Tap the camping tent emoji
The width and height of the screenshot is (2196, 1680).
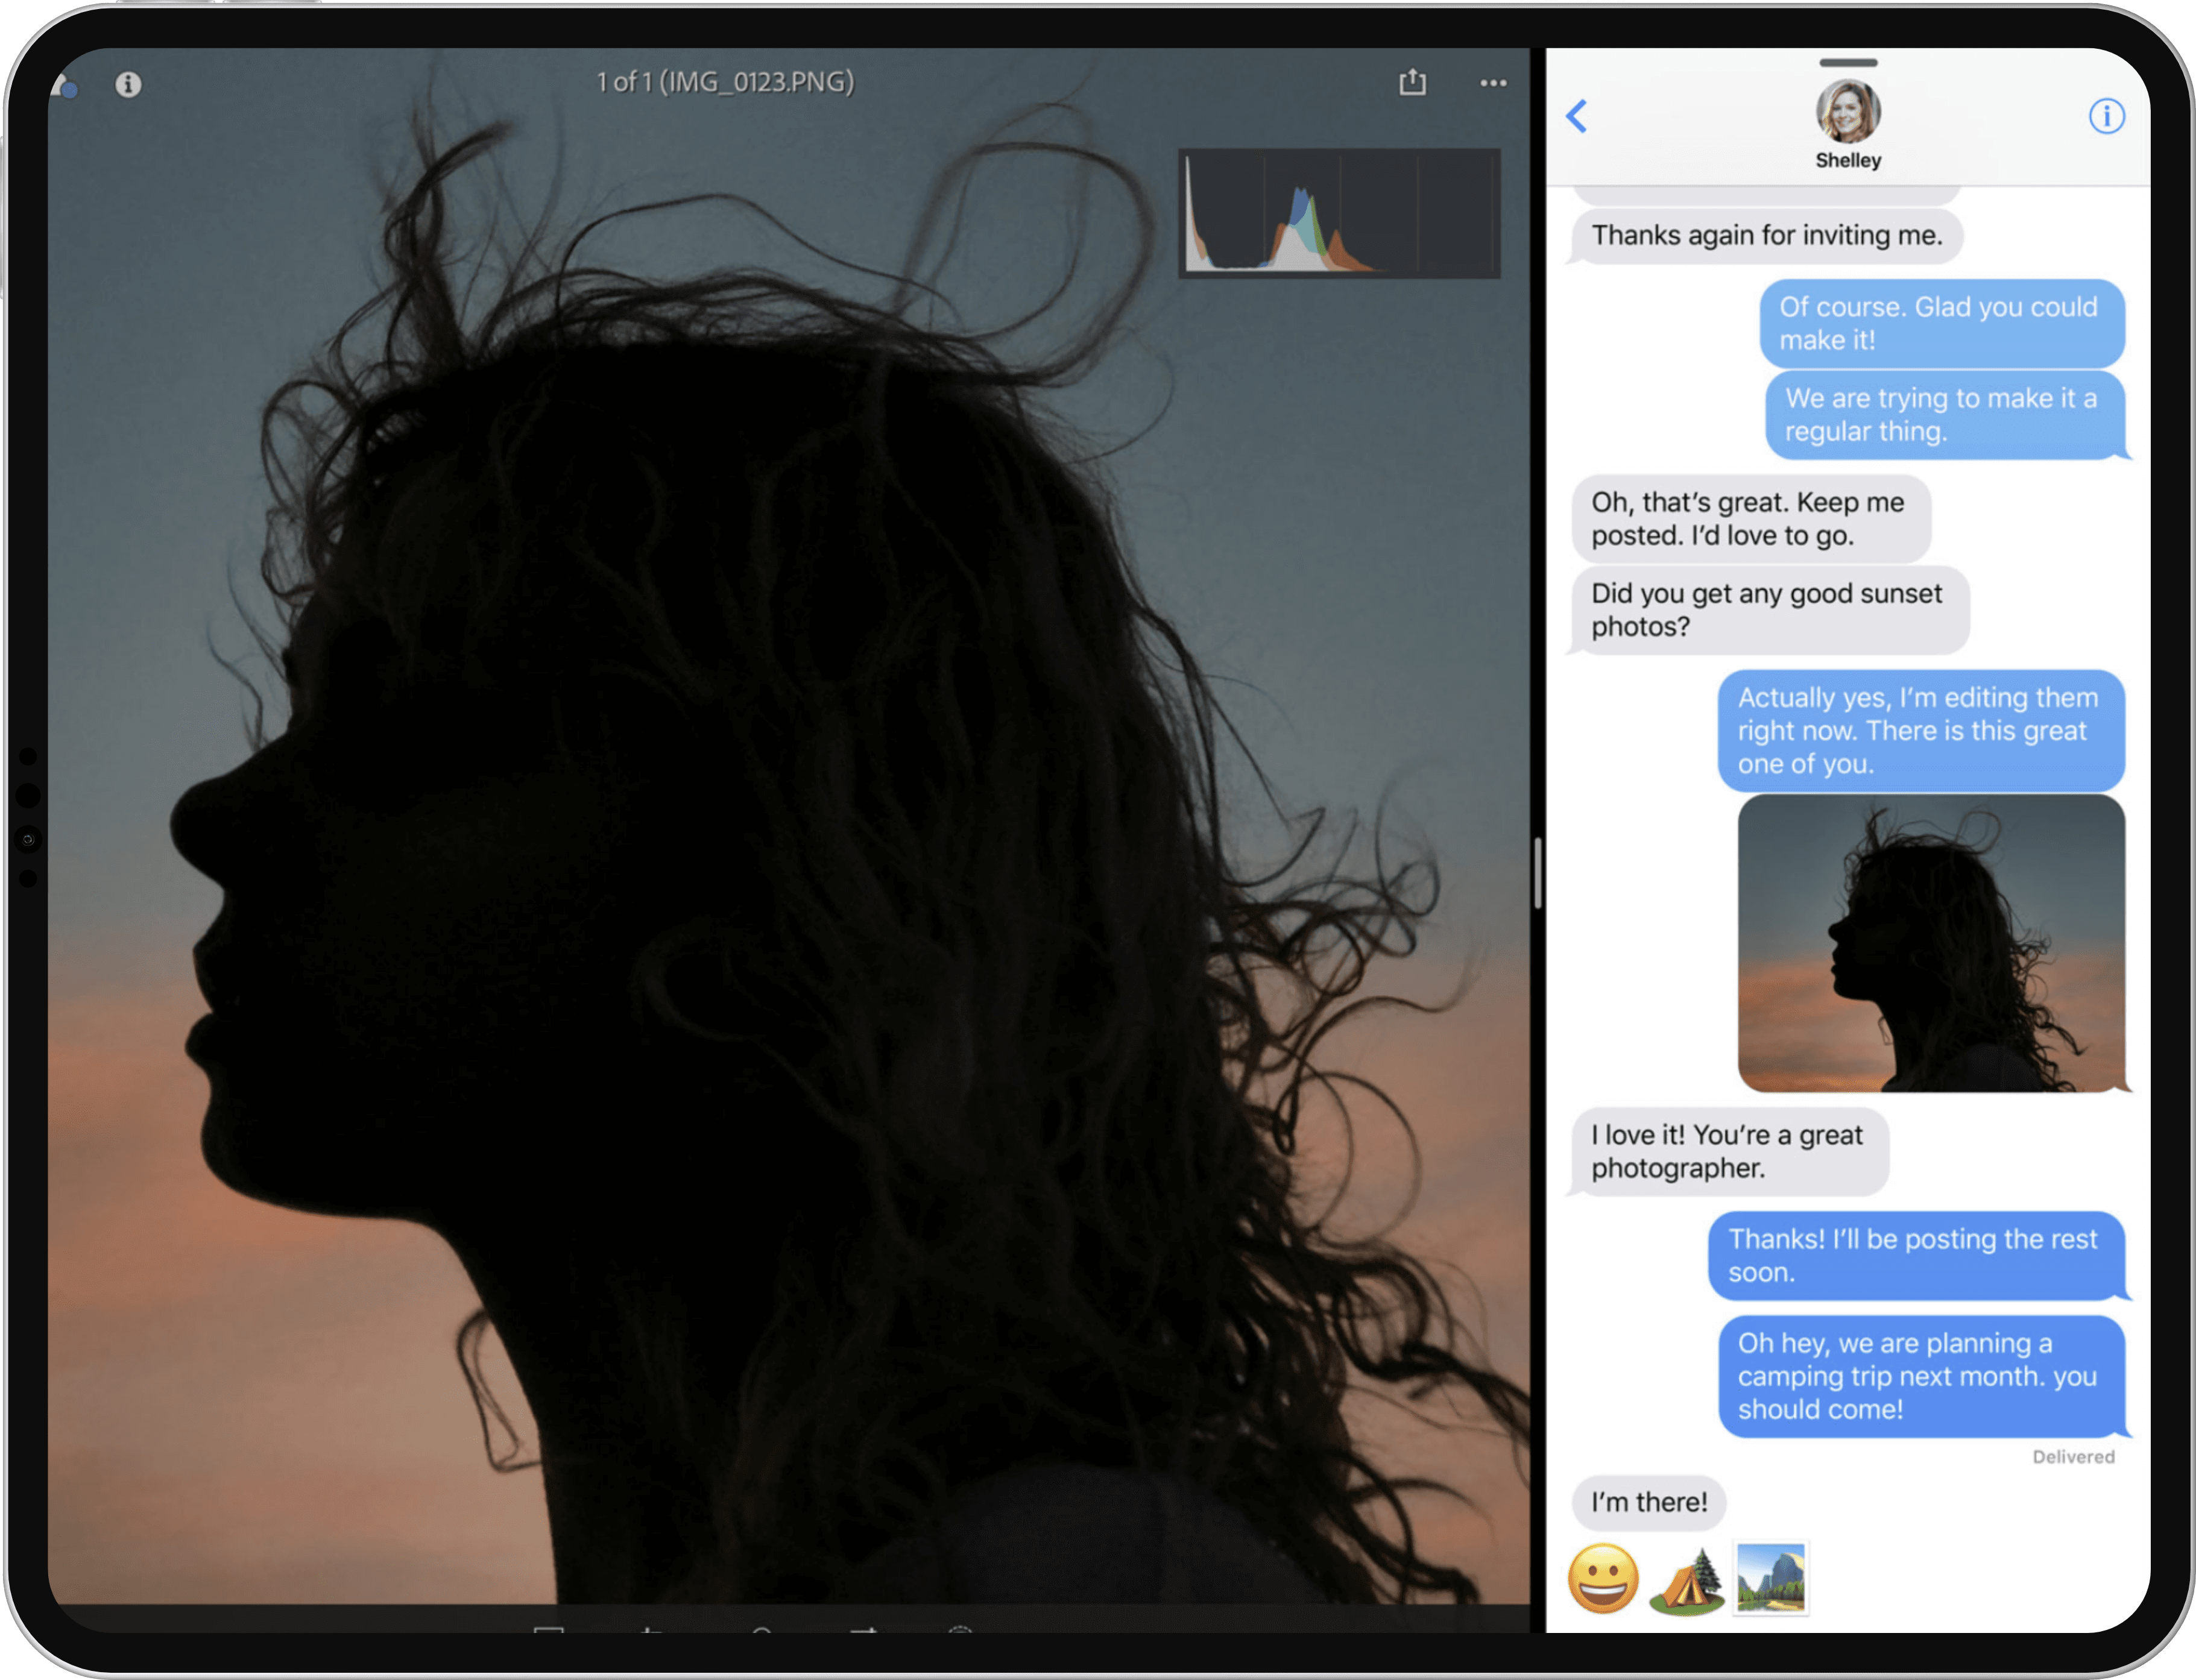pyautogui.click(x=1687, y=1581)
